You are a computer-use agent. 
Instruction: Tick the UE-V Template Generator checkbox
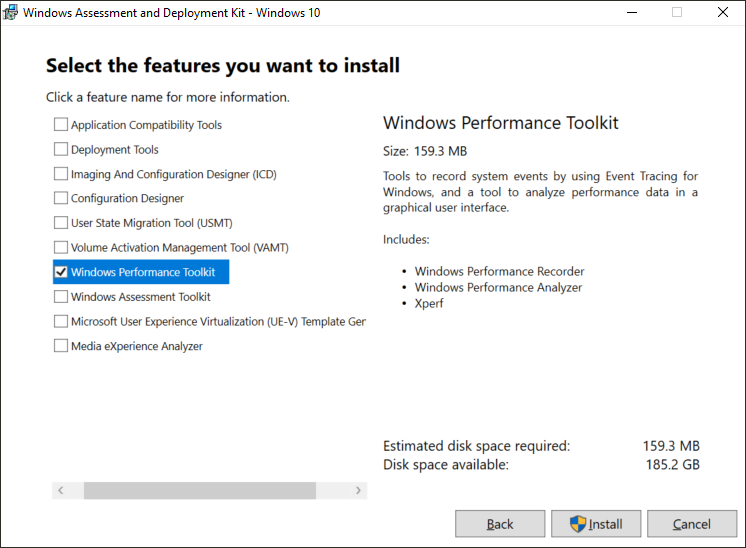[x=61, y=322]
